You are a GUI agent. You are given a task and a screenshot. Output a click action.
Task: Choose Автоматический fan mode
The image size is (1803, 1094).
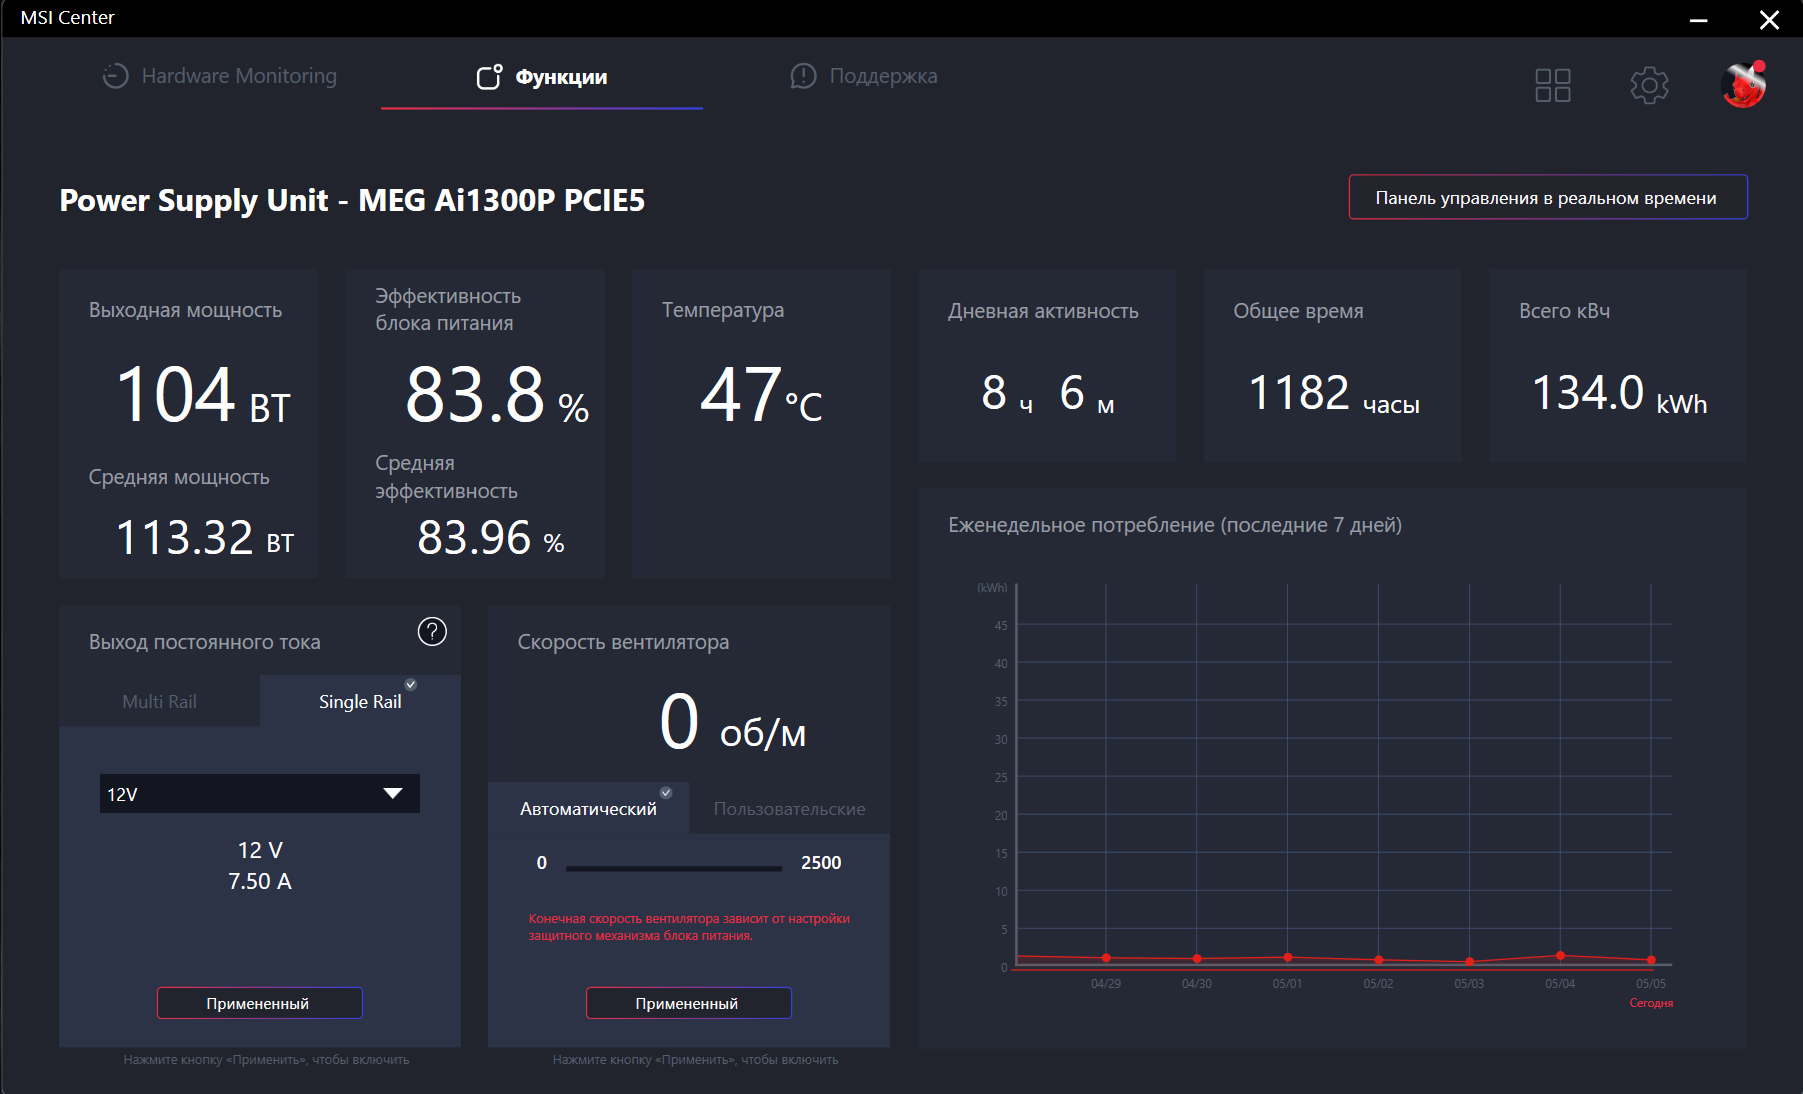tap(589, 808)
